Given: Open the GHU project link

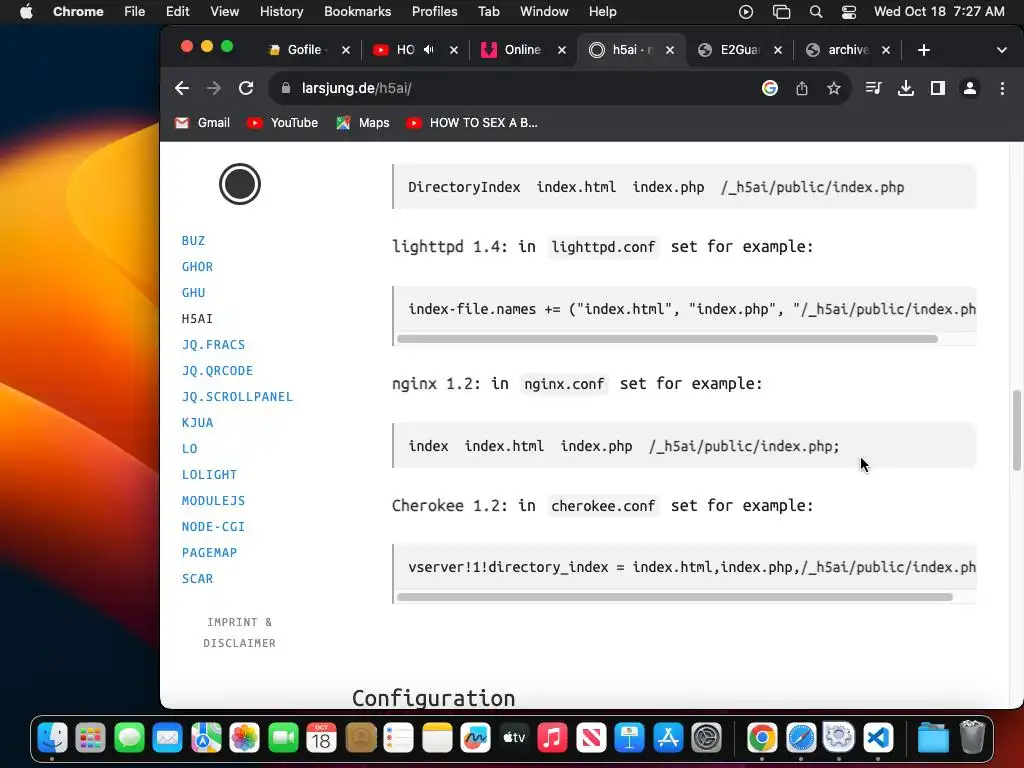Looking at the screenshot, I should 193,293.
